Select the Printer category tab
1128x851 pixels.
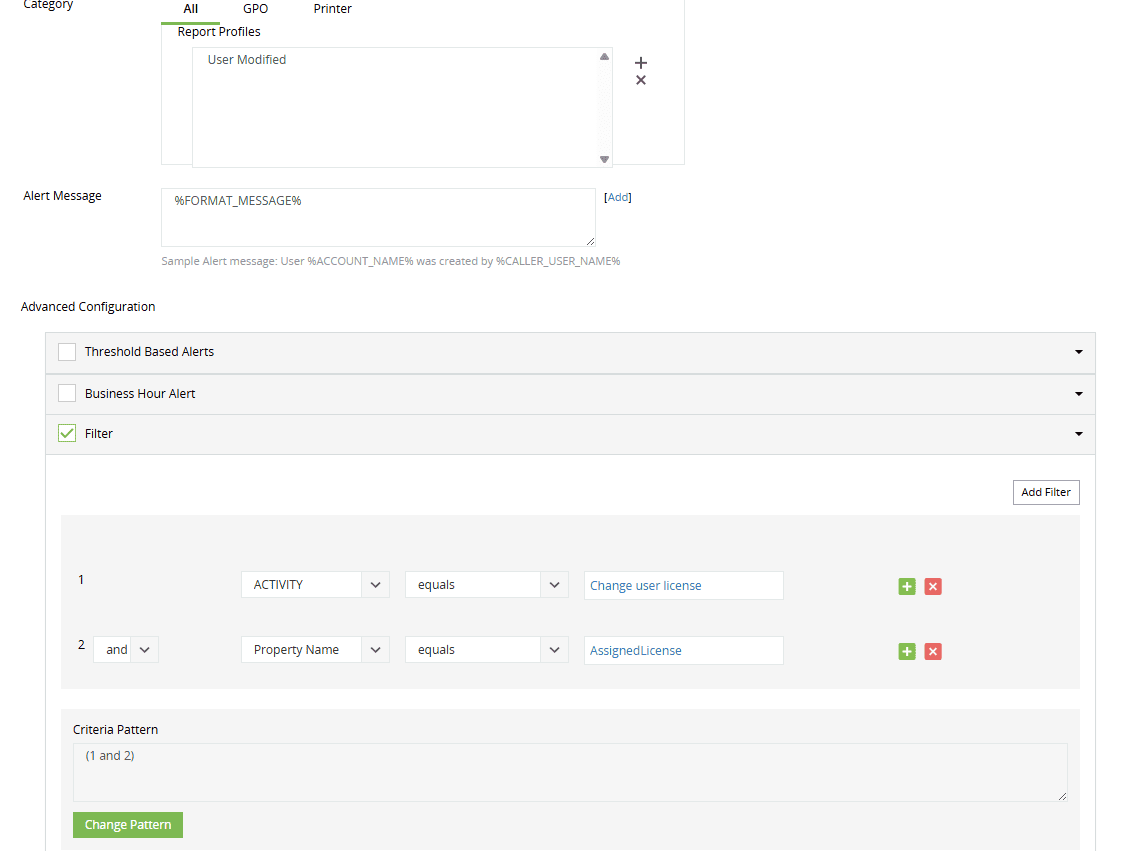point(332,9)
